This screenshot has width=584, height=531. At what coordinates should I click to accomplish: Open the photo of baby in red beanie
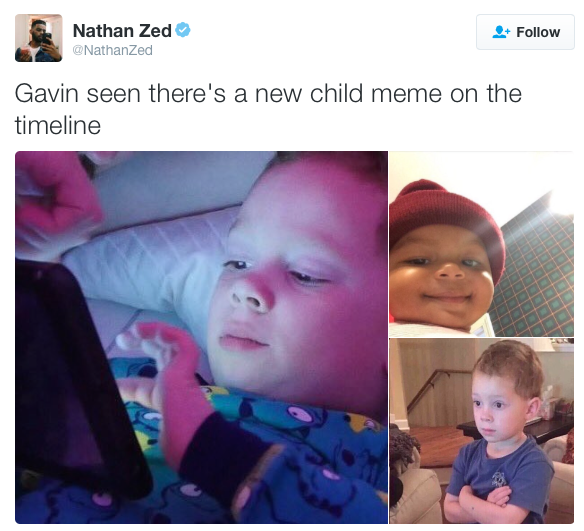point(481,244)
